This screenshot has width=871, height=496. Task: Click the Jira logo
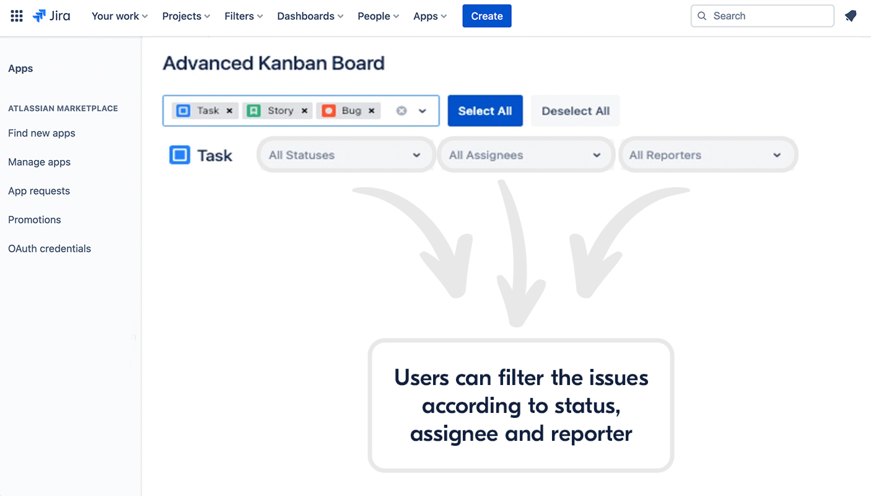click(52, 16)
